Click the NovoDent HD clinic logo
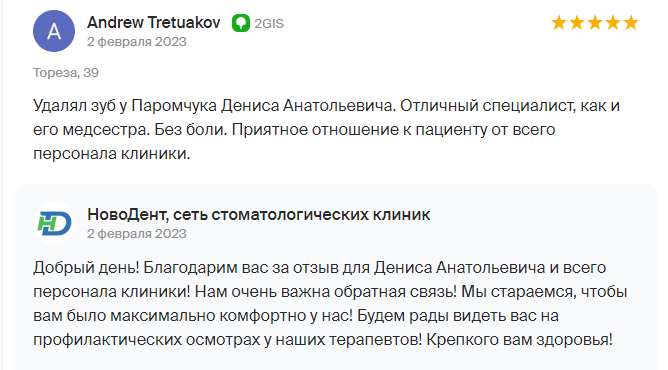 click(x=54, y=223)
